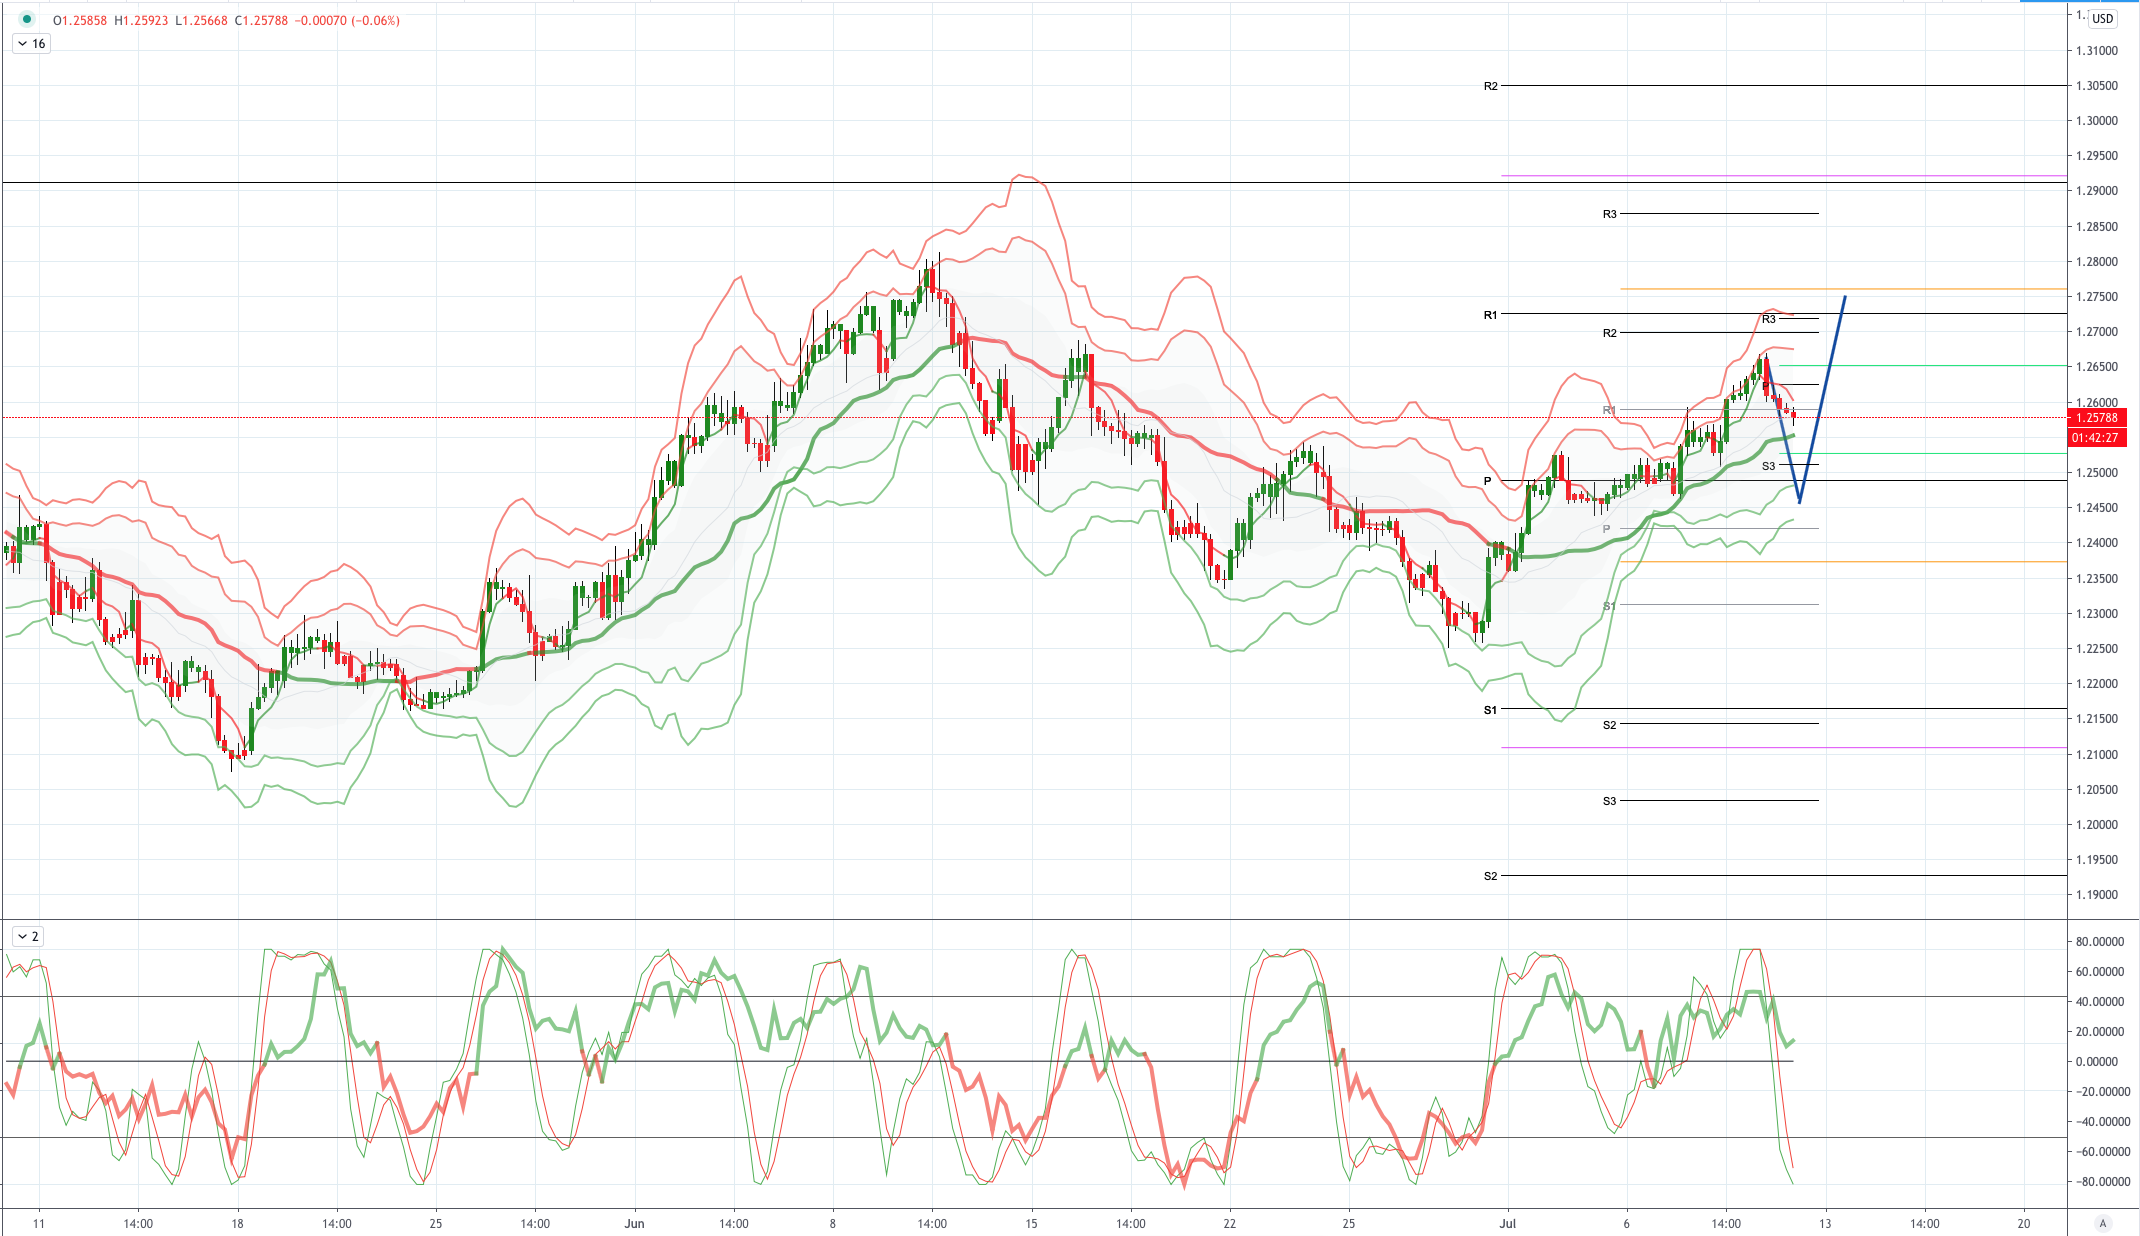Click the Jun date label on time axis
The image size is (2140, 1236).
point(634,1223)
